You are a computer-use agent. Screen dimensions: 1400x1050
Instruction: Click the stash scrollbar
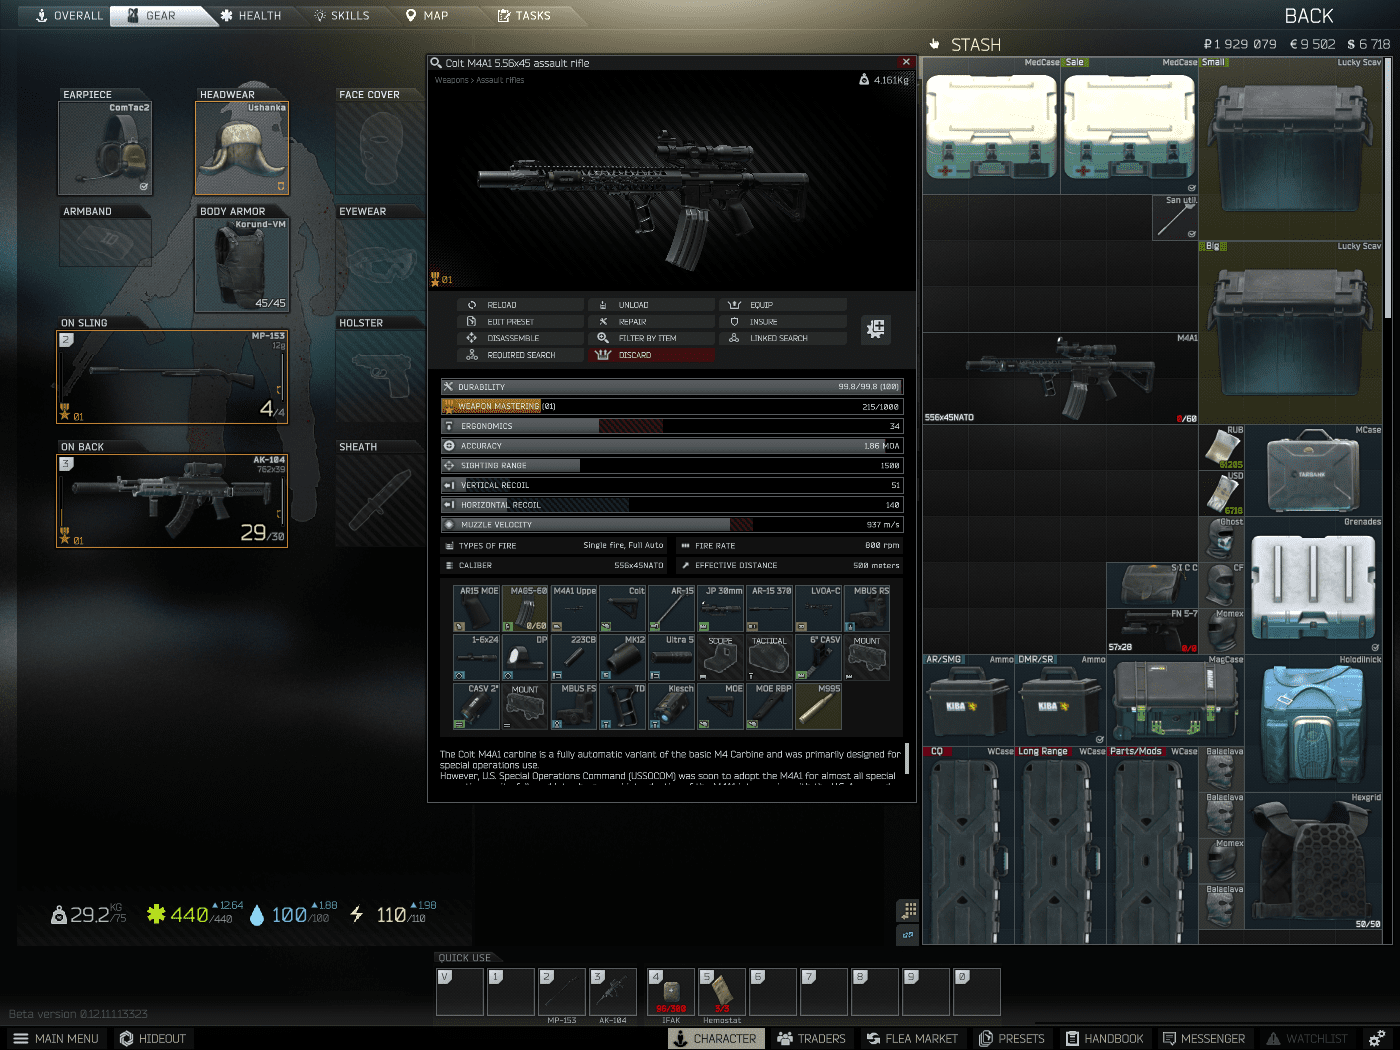click(x=1390, y=190)
